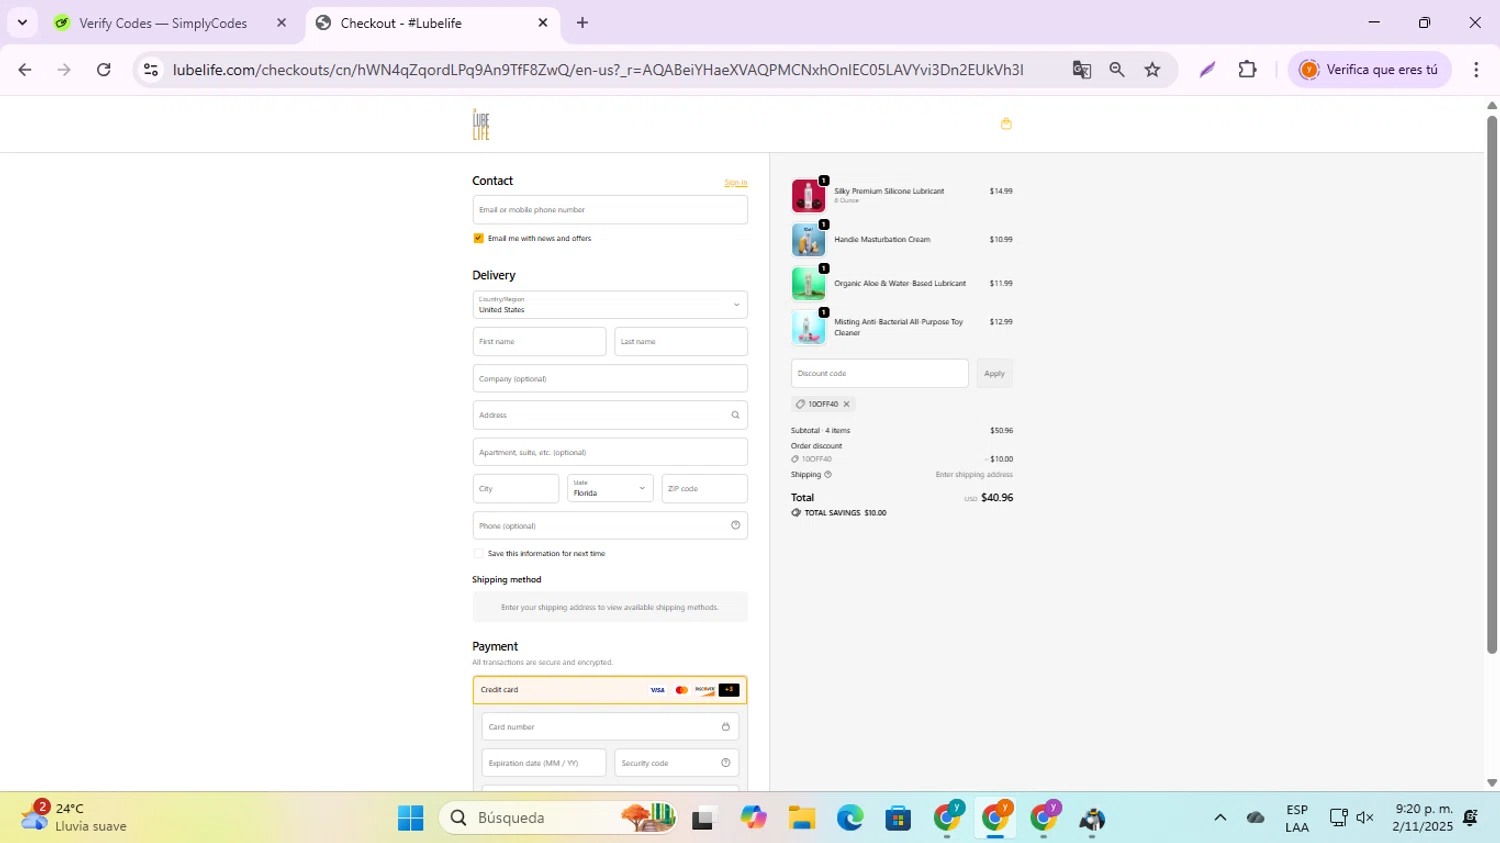
Task: Click the page vertical scrollbar
Action: tap(1492, 385)
